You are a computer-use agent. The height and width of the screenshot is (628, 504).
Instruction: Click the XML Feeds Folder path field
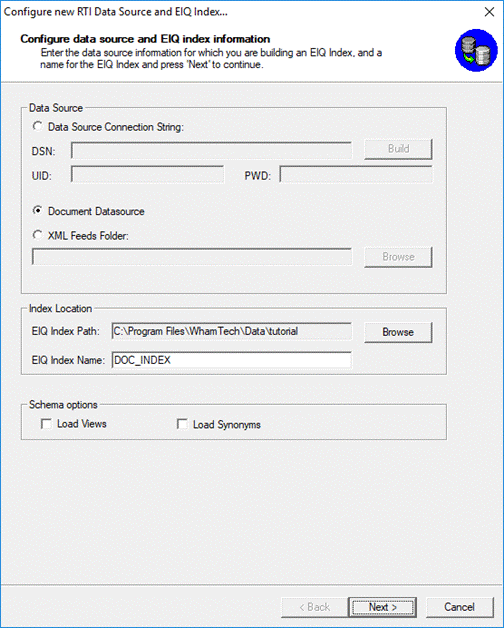pos(192,257)
